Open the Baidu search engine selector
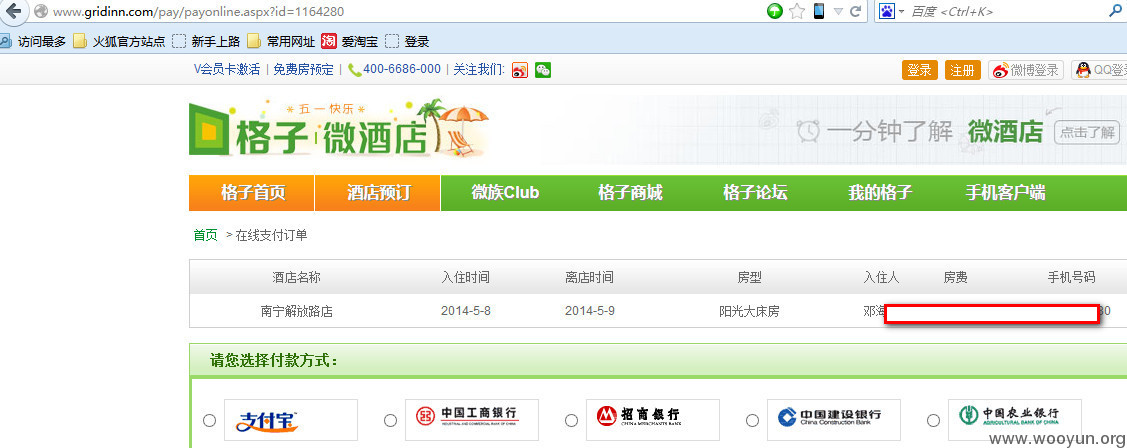This screenshot has width=1127, height=448. point(891,11)
